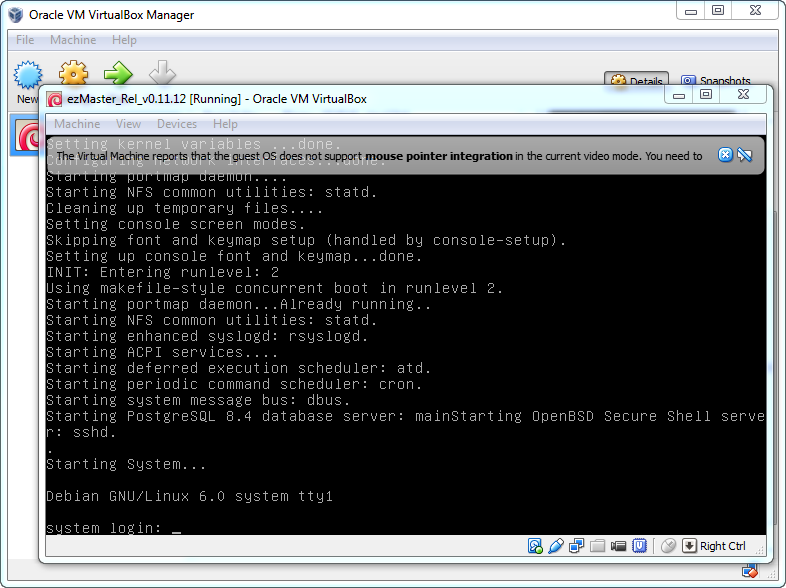Screen dimensions: 786x588
Task: Click the video capture status icon
Action: [x=619, y=546]
